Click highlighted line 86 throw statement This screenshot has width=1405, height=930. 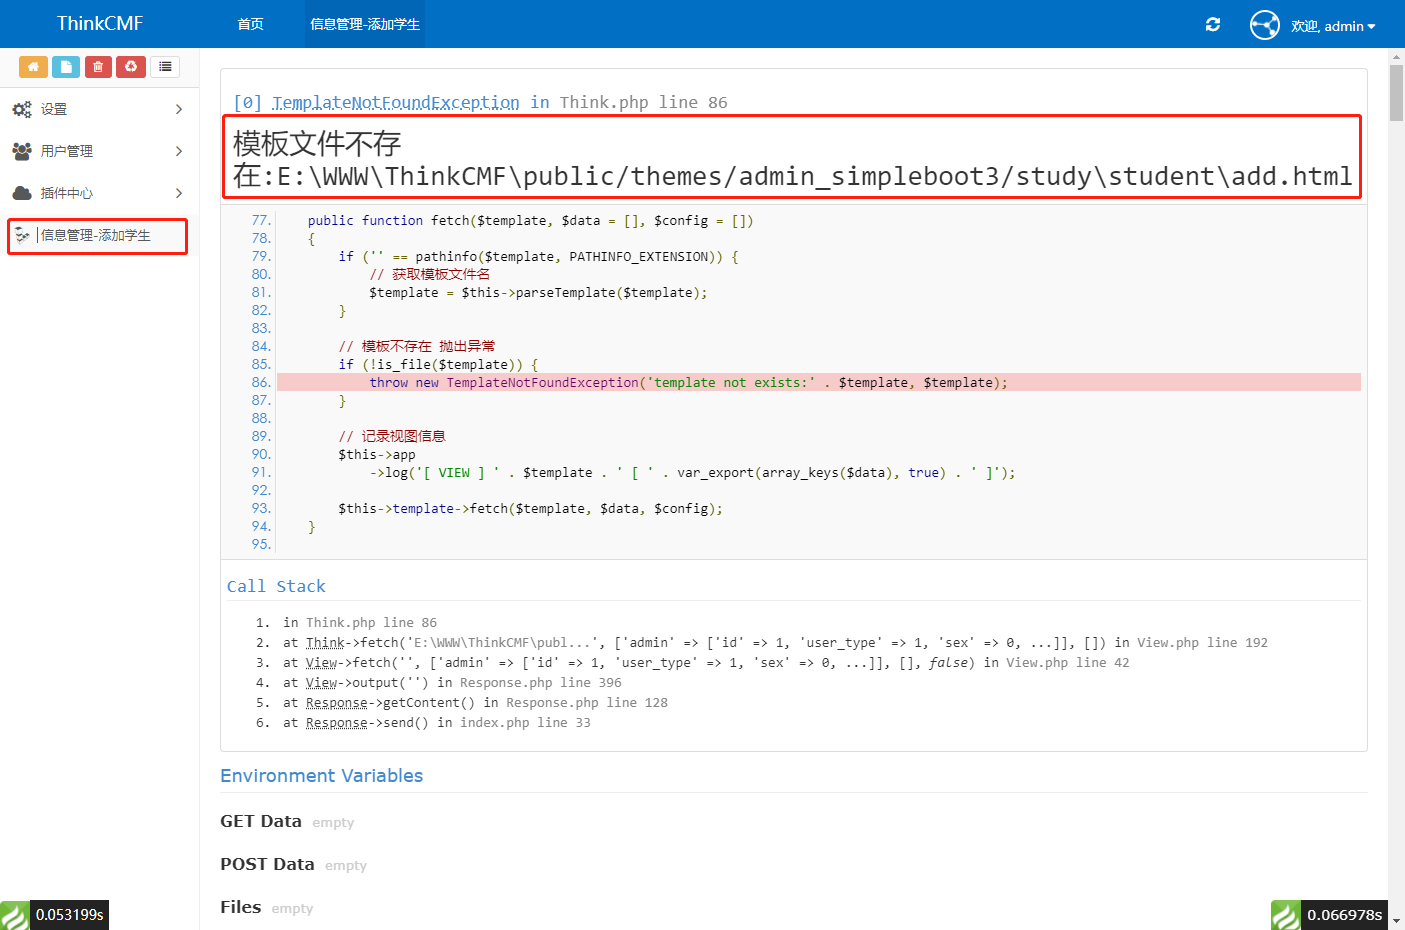pos(819,382)
